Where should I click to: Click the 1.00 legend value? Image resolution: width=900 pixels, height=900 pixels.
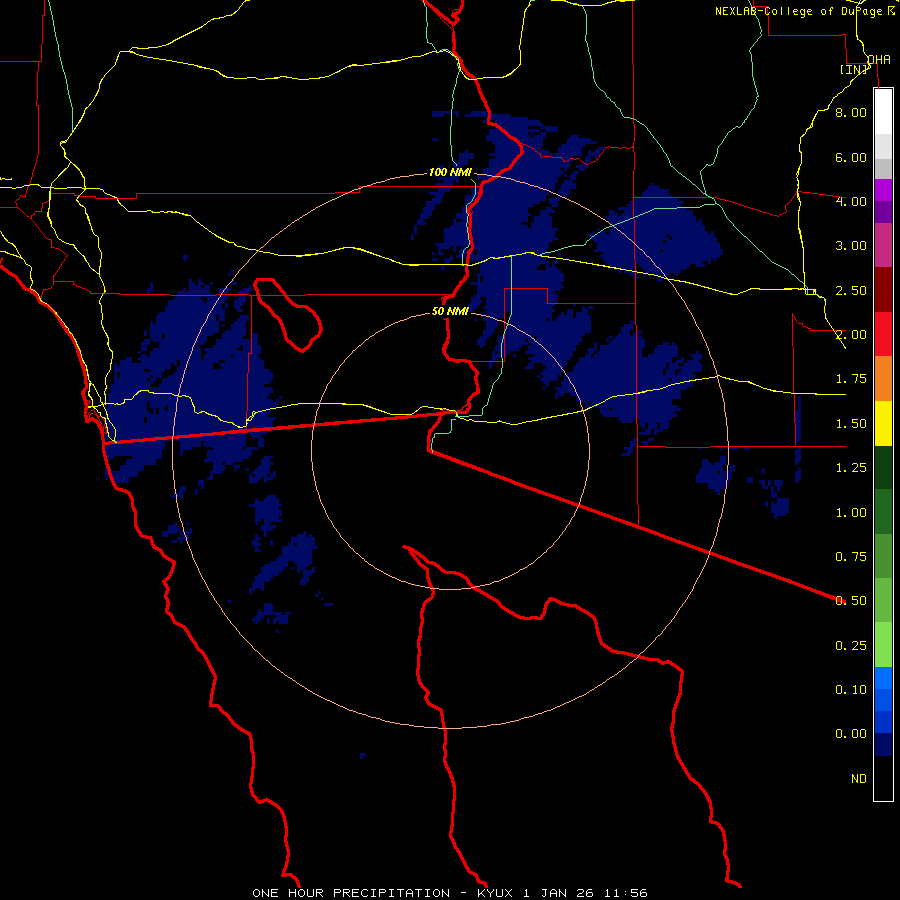(851, 513)
